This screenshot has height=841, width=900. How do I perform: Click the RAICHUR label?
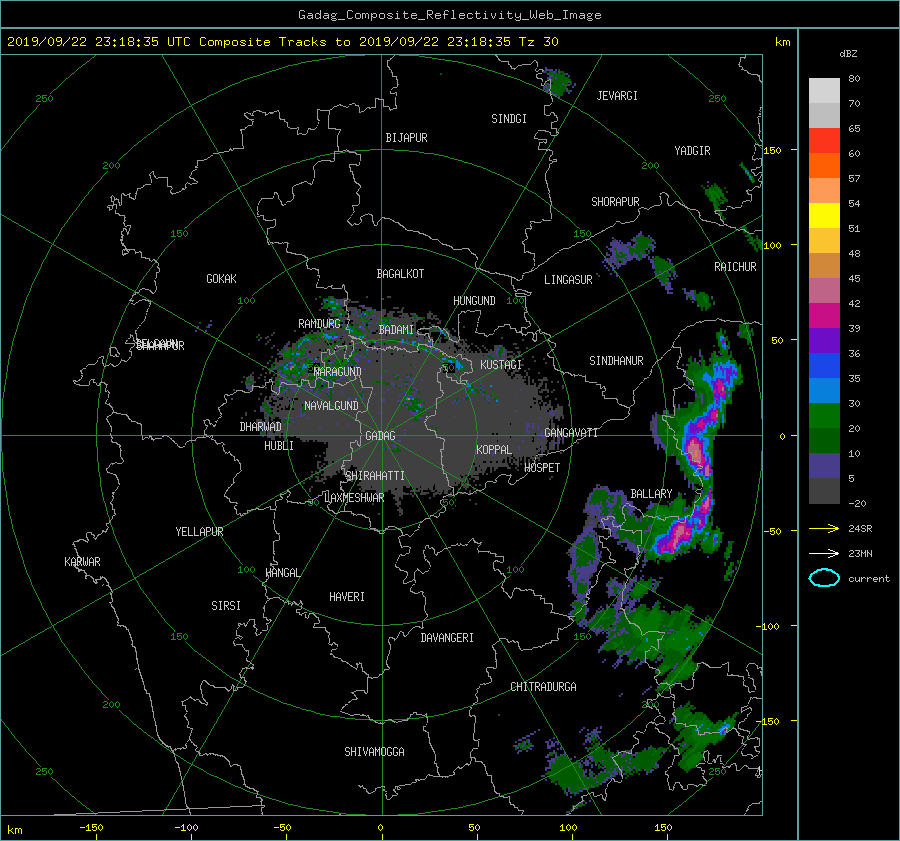coord(735,267)
